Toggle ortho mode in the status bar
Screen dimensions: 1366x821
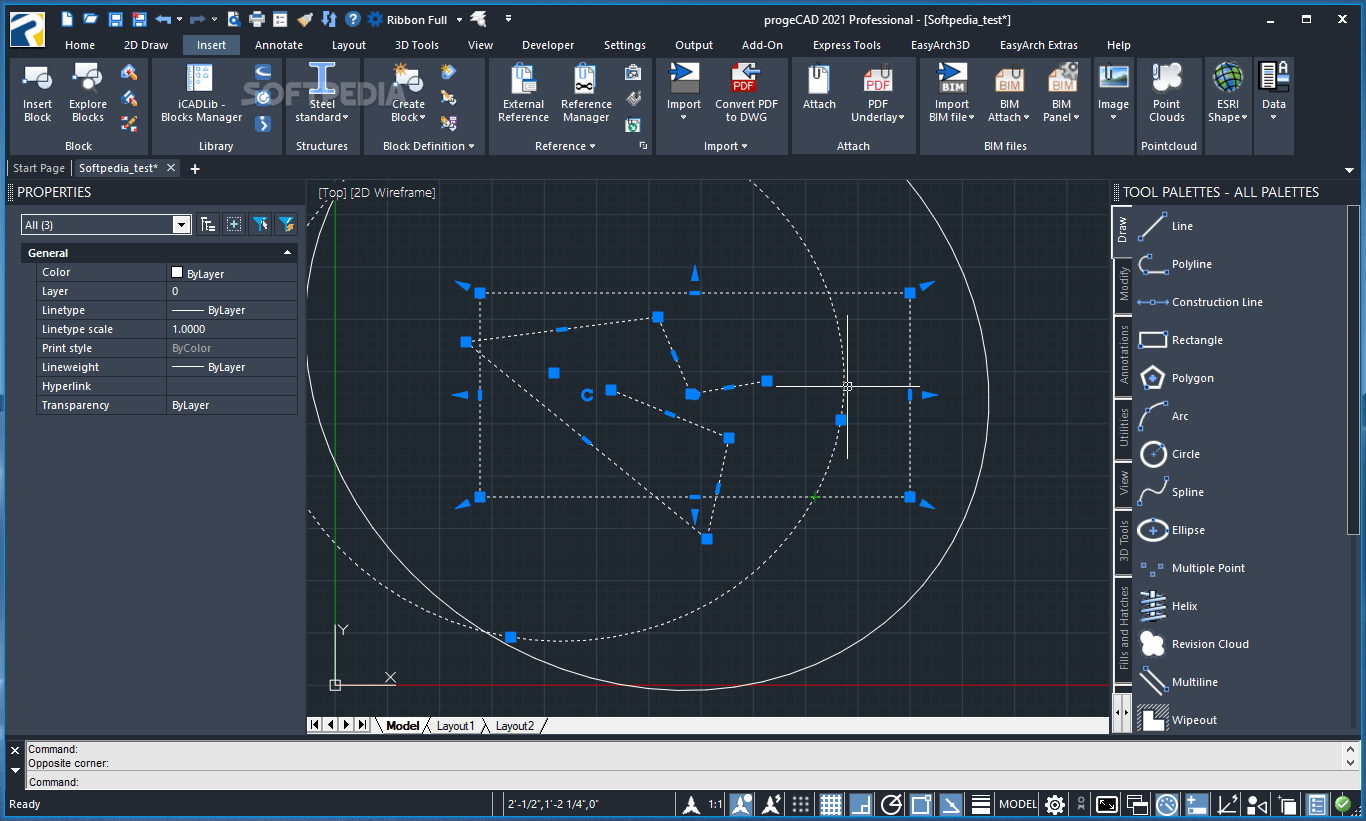point(860,803)
